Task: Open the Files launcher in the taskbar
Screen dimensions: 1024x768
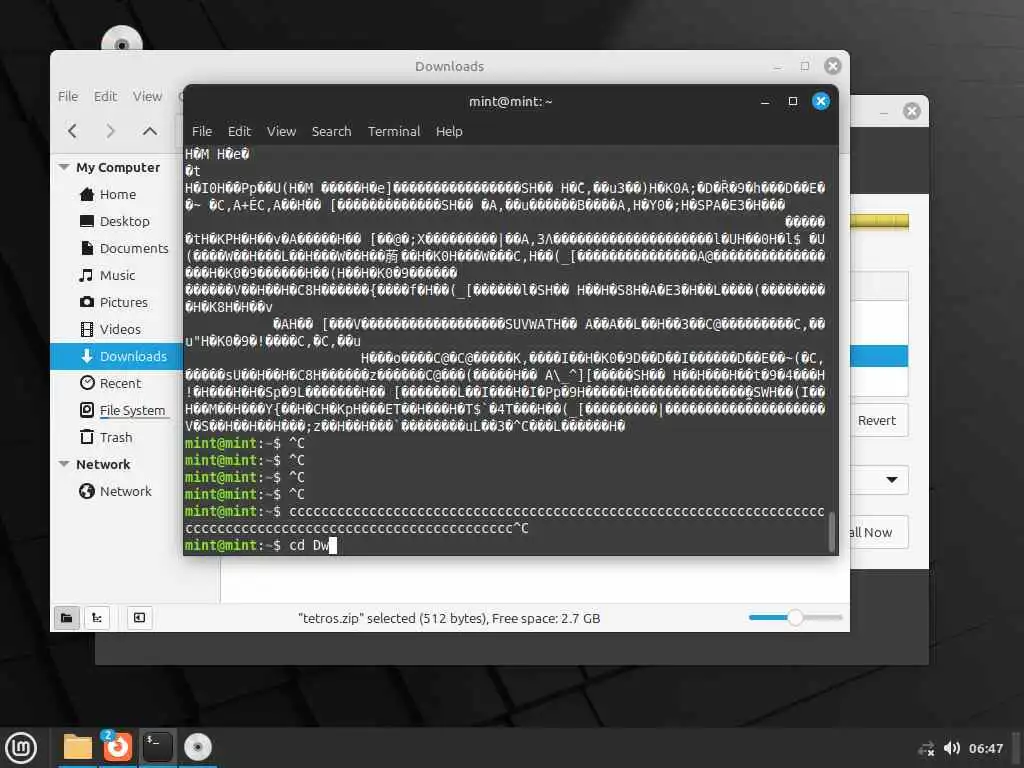Action: coord(78,747)
